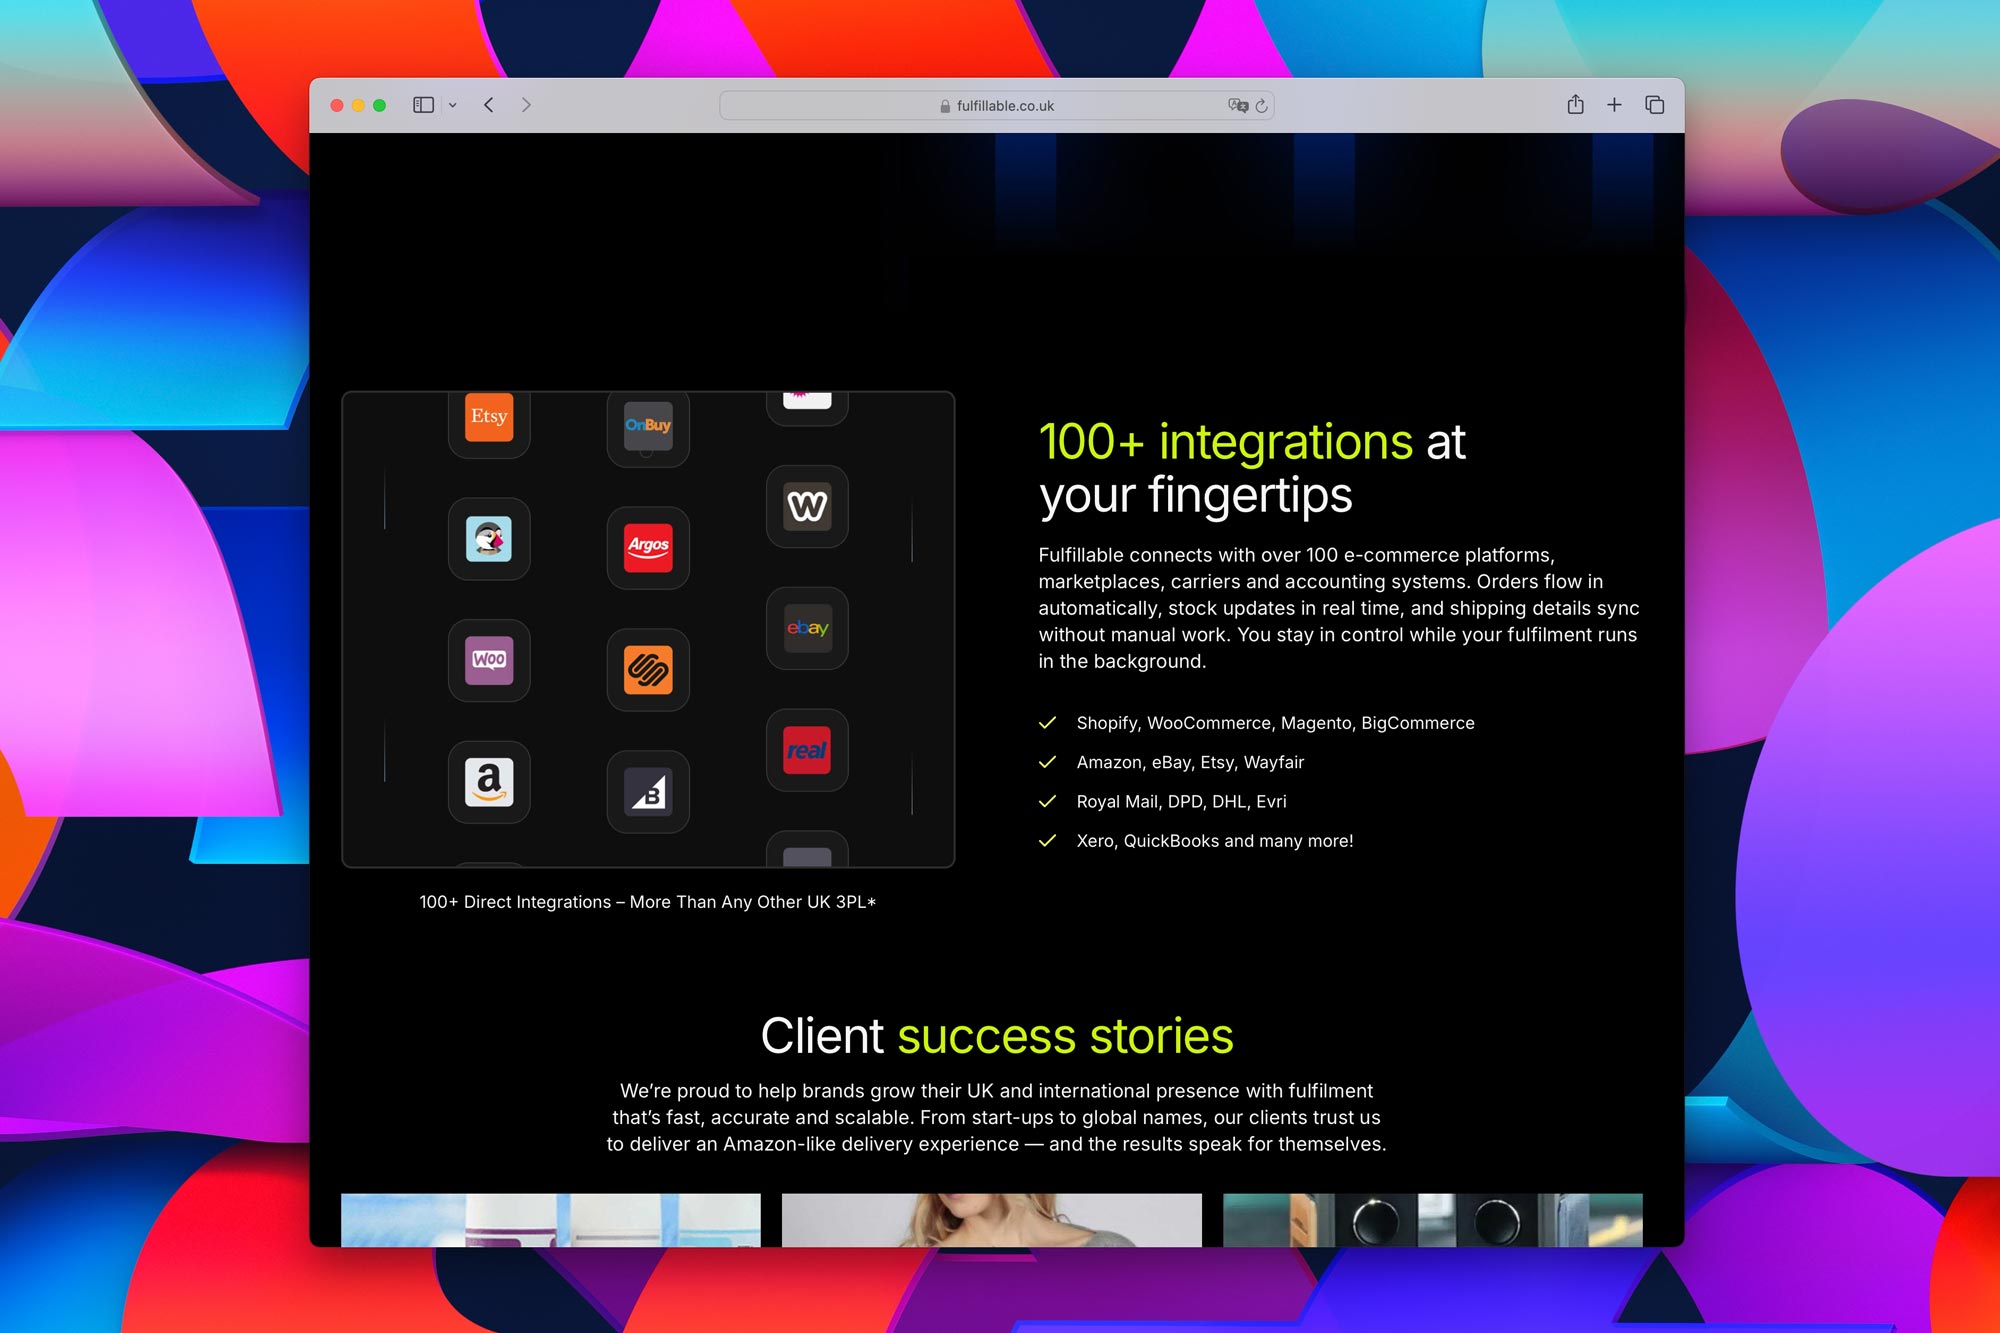Open the first client story thumbnail
The image size is (2000, 1333).
point(551,1219)
